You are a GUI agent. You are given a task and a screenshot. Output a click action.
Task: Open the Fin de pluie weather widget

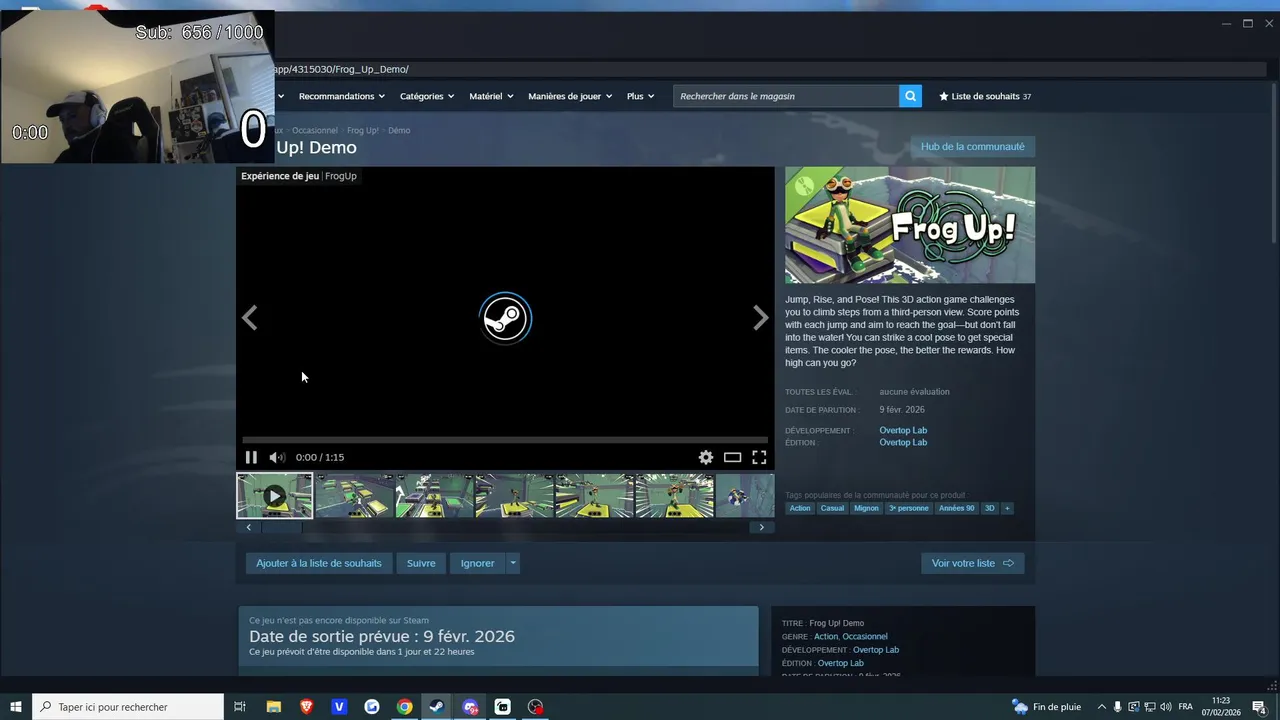(1046, 707)
